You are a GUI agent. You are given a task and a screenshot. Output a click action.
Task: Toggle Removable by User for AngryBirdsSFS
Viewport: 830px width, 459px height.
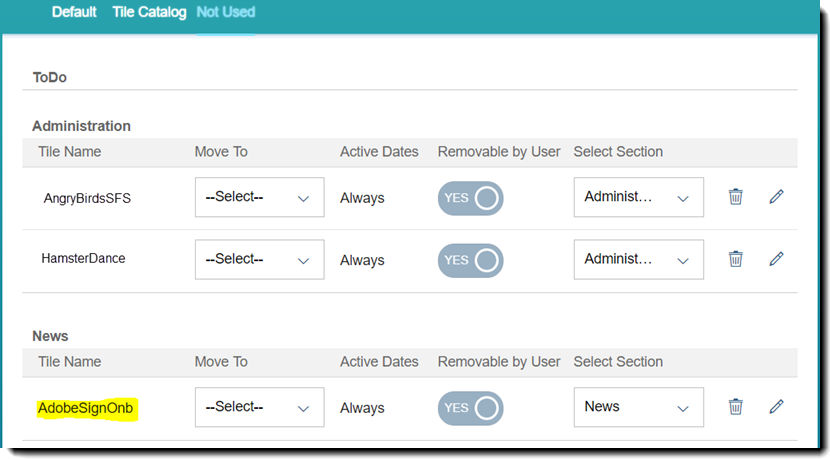pyautogui.click(x=470, y=198)
